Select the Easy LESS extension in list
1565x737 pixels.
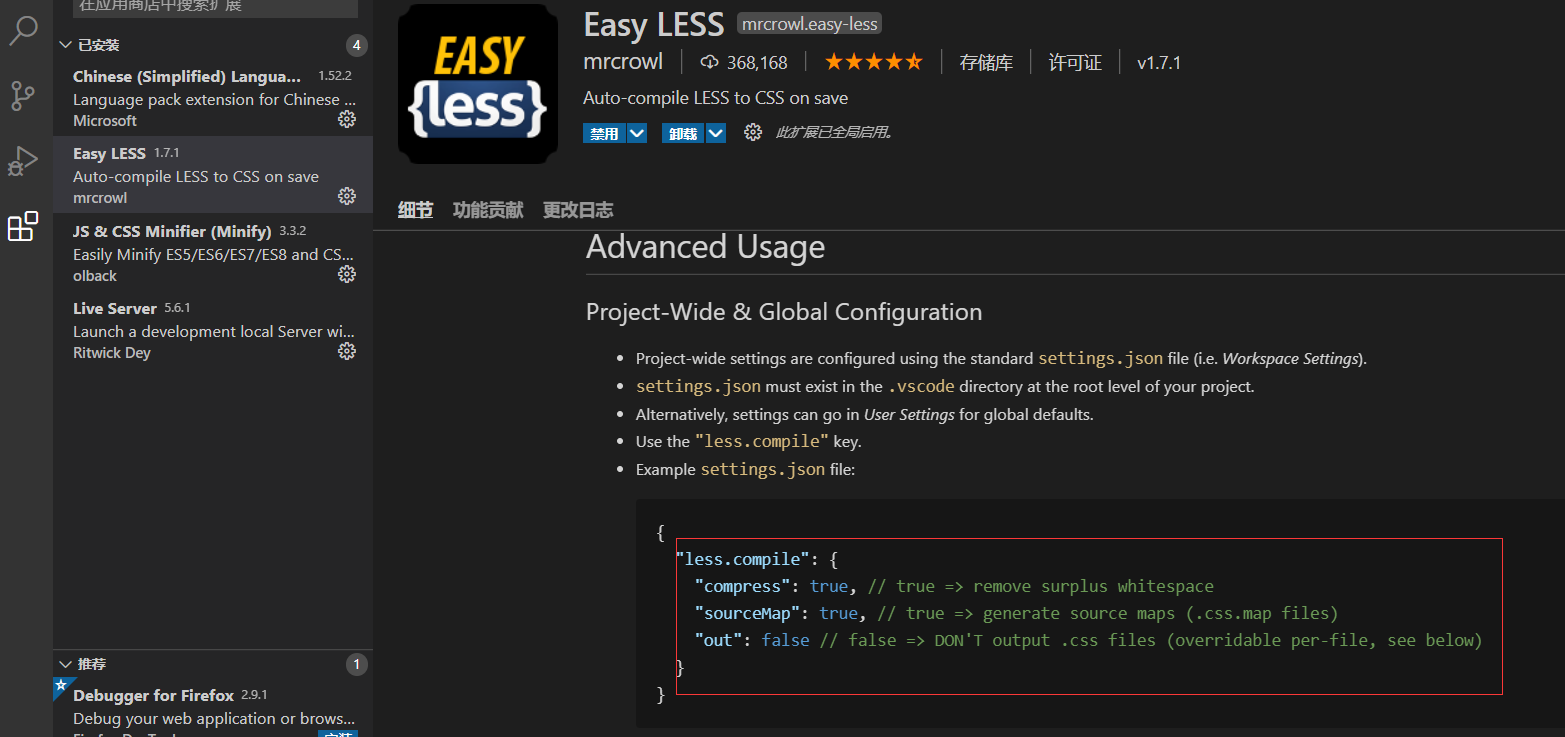[213, 175]
